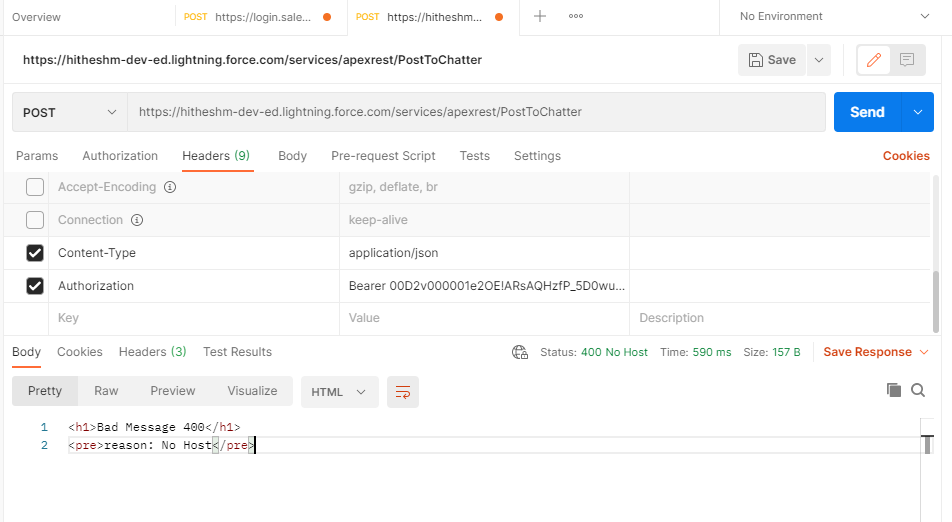952x522 pixels.
Task: Toggle the word wrap icon in response
Action: pyautogui.click(x=403, y=392)
